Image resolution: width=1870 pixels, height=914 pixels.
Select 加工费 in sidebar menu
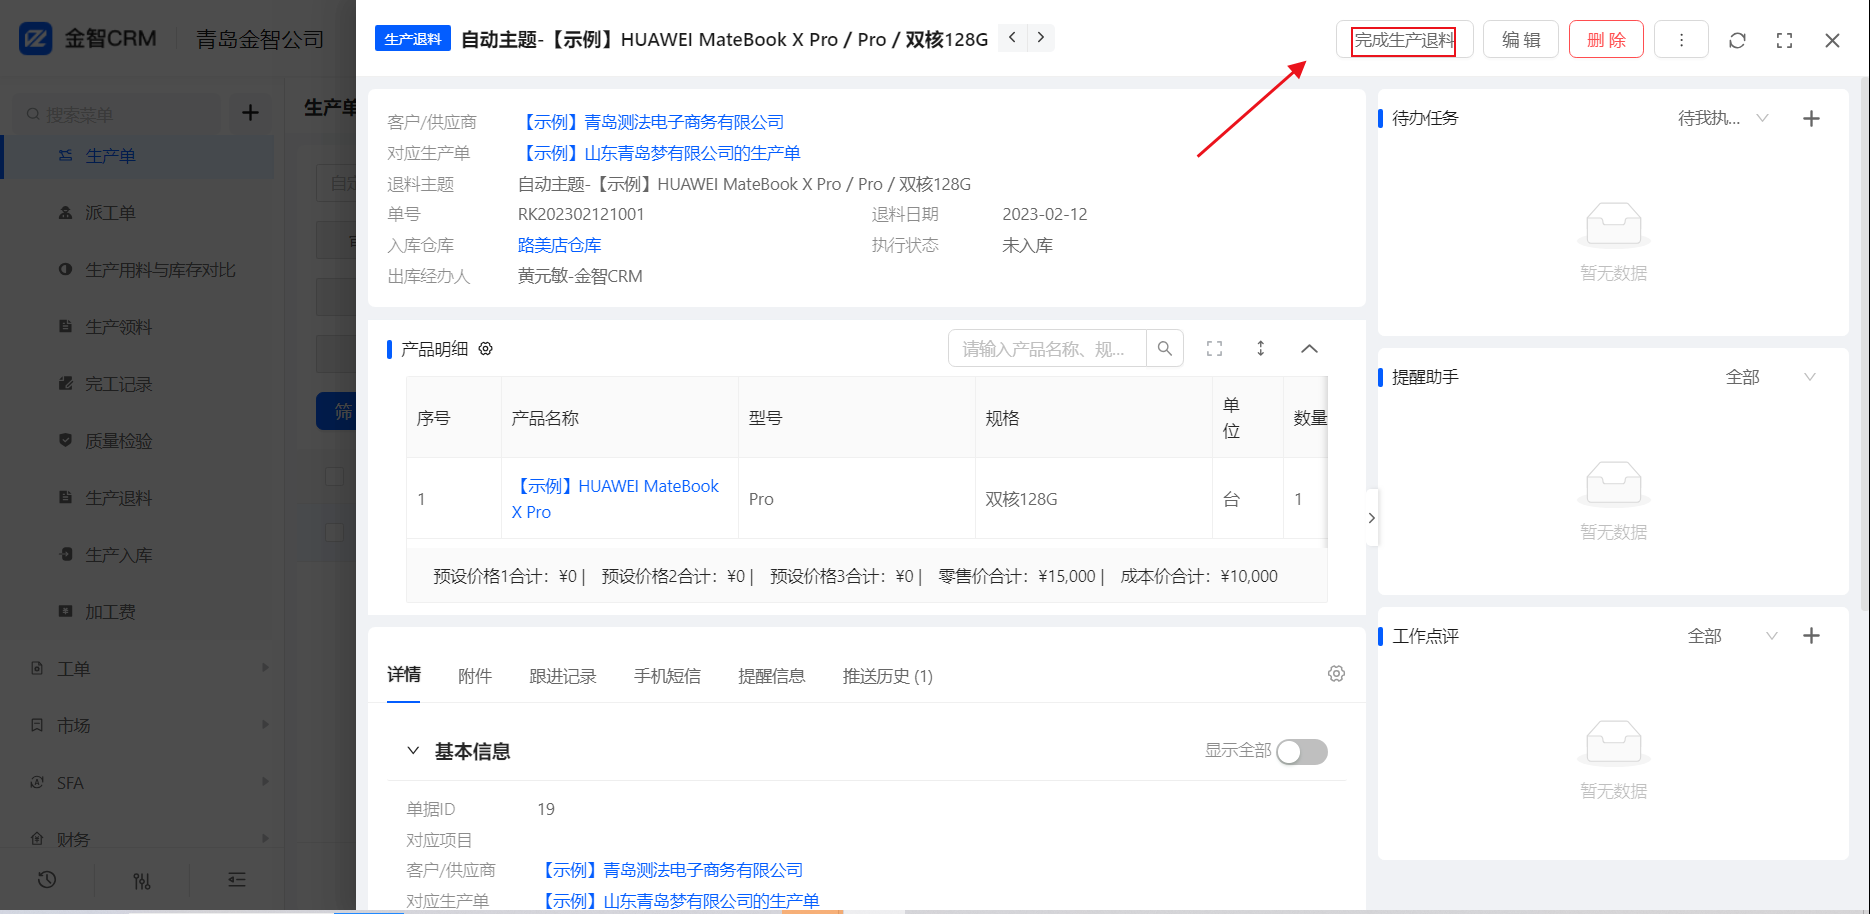[x=137, y=612]
